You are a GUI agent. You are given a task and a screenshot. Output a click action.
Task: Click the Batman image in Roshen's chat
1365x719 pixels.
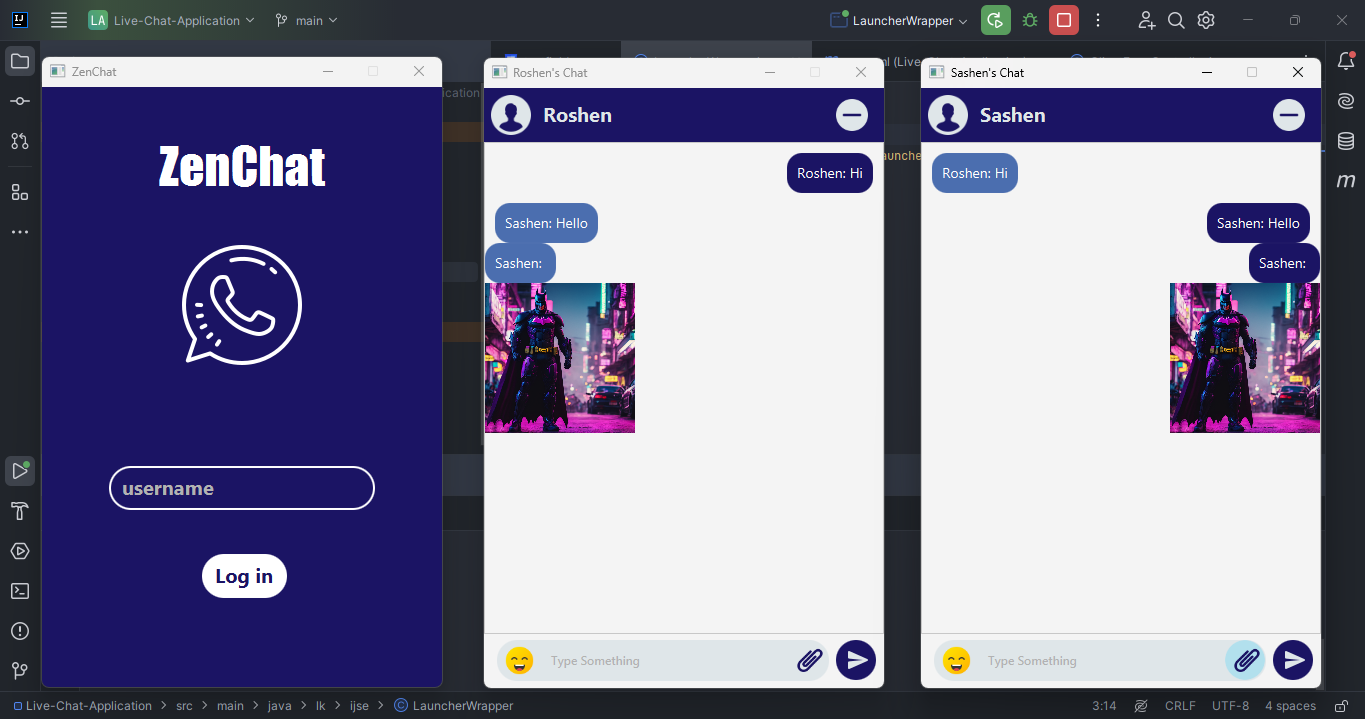(x=560, y=358)
